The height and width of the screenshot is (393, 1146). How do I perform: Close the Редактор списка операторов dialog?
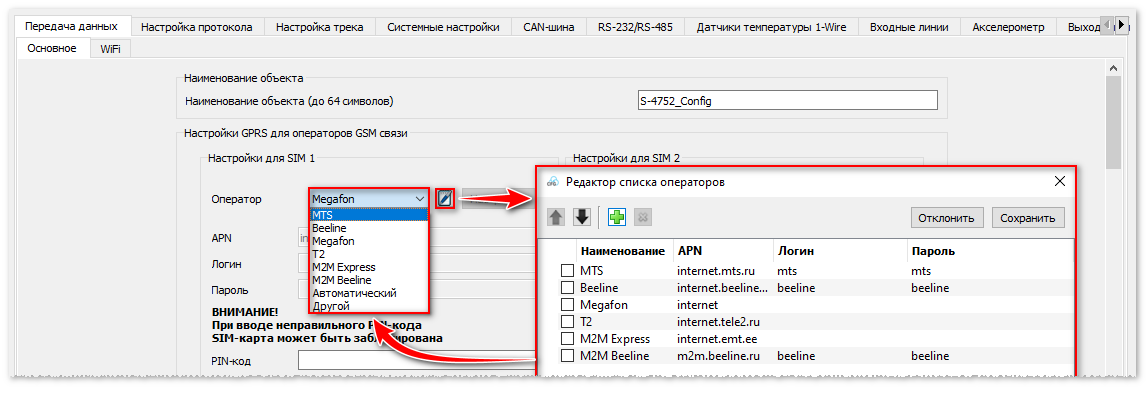point(1059,182)
